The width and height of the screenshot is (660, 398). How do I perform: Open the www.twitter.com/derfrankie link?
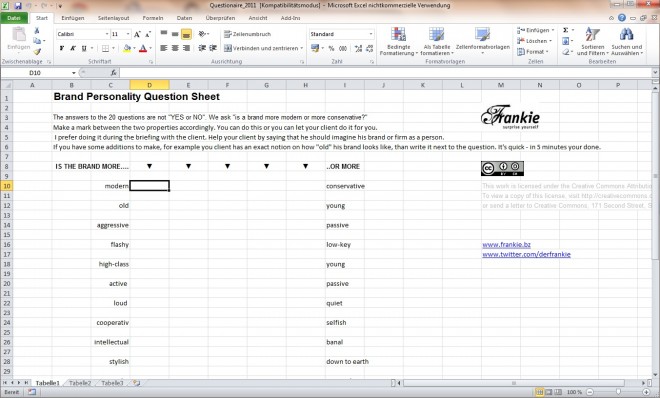pos(526,254)
